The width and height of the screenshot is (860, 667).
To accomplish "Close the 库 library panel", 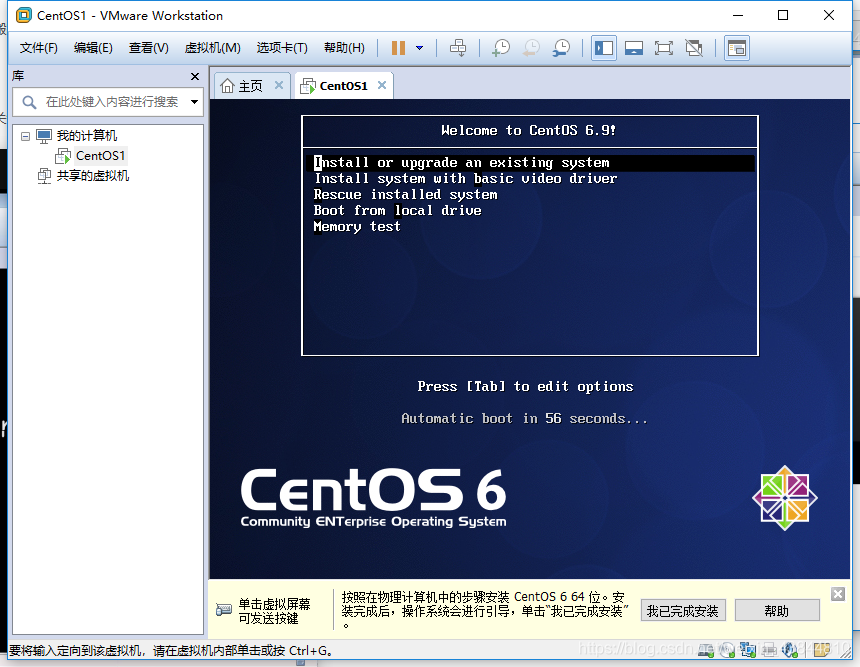I will [195, 76].
